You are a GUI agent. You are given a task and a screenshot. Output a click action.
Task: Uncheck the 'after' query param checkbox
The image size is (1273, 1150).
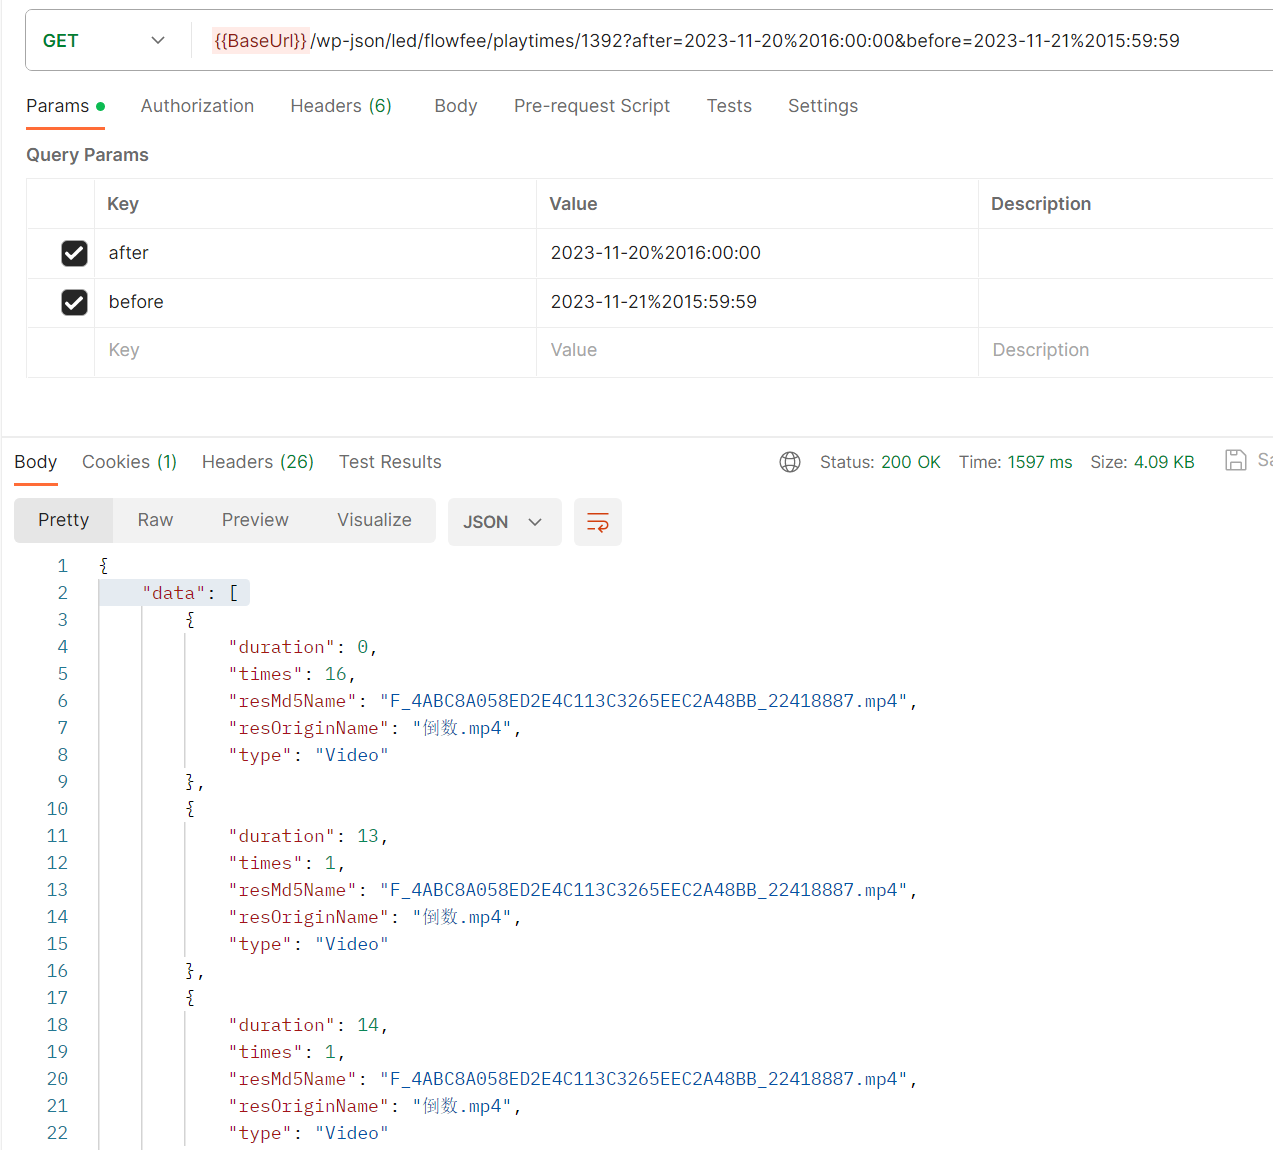[x=75, y=253]
